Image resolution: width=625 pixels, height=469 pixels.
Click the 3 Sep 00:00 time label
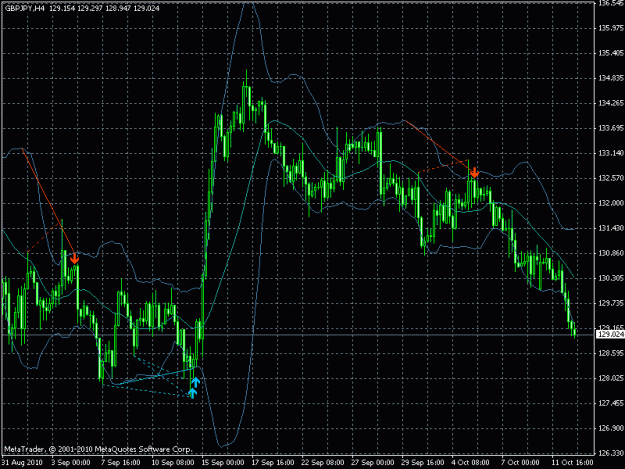[x=71, y=463]
